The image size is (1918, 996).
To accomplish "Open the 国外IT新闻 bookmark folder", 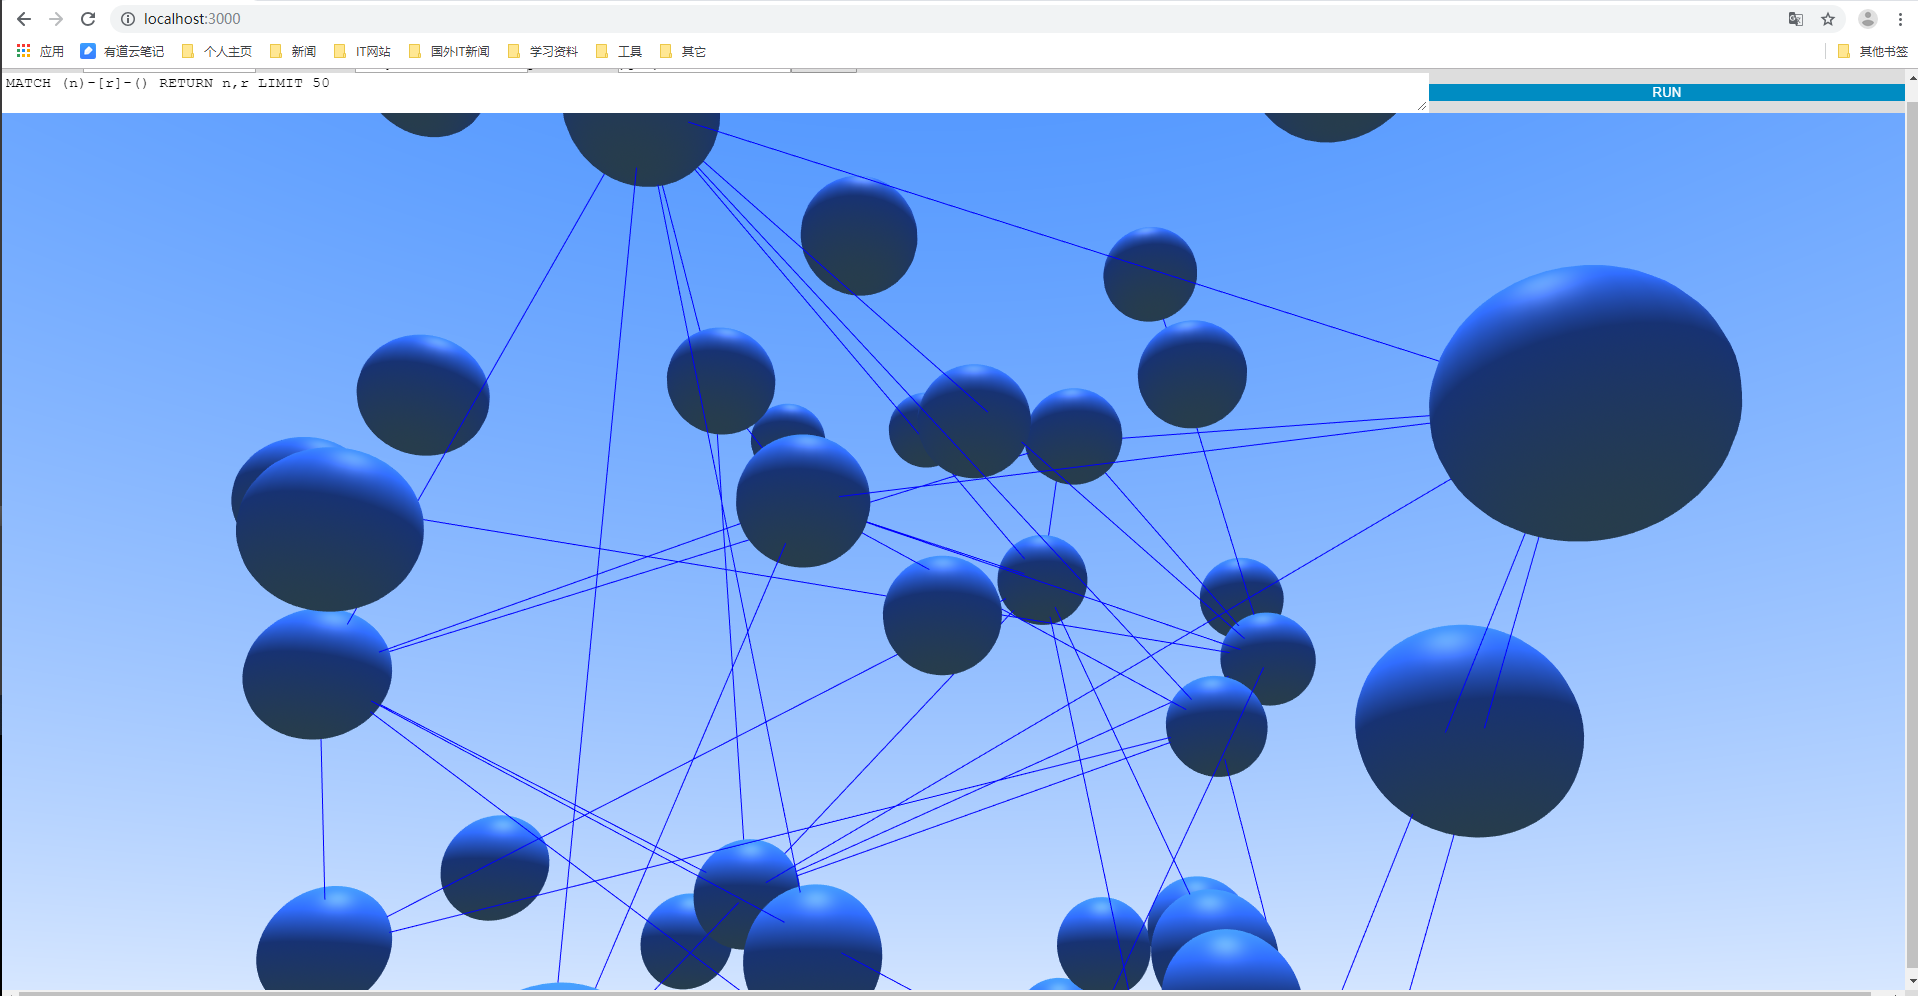I will coord(449,51).
